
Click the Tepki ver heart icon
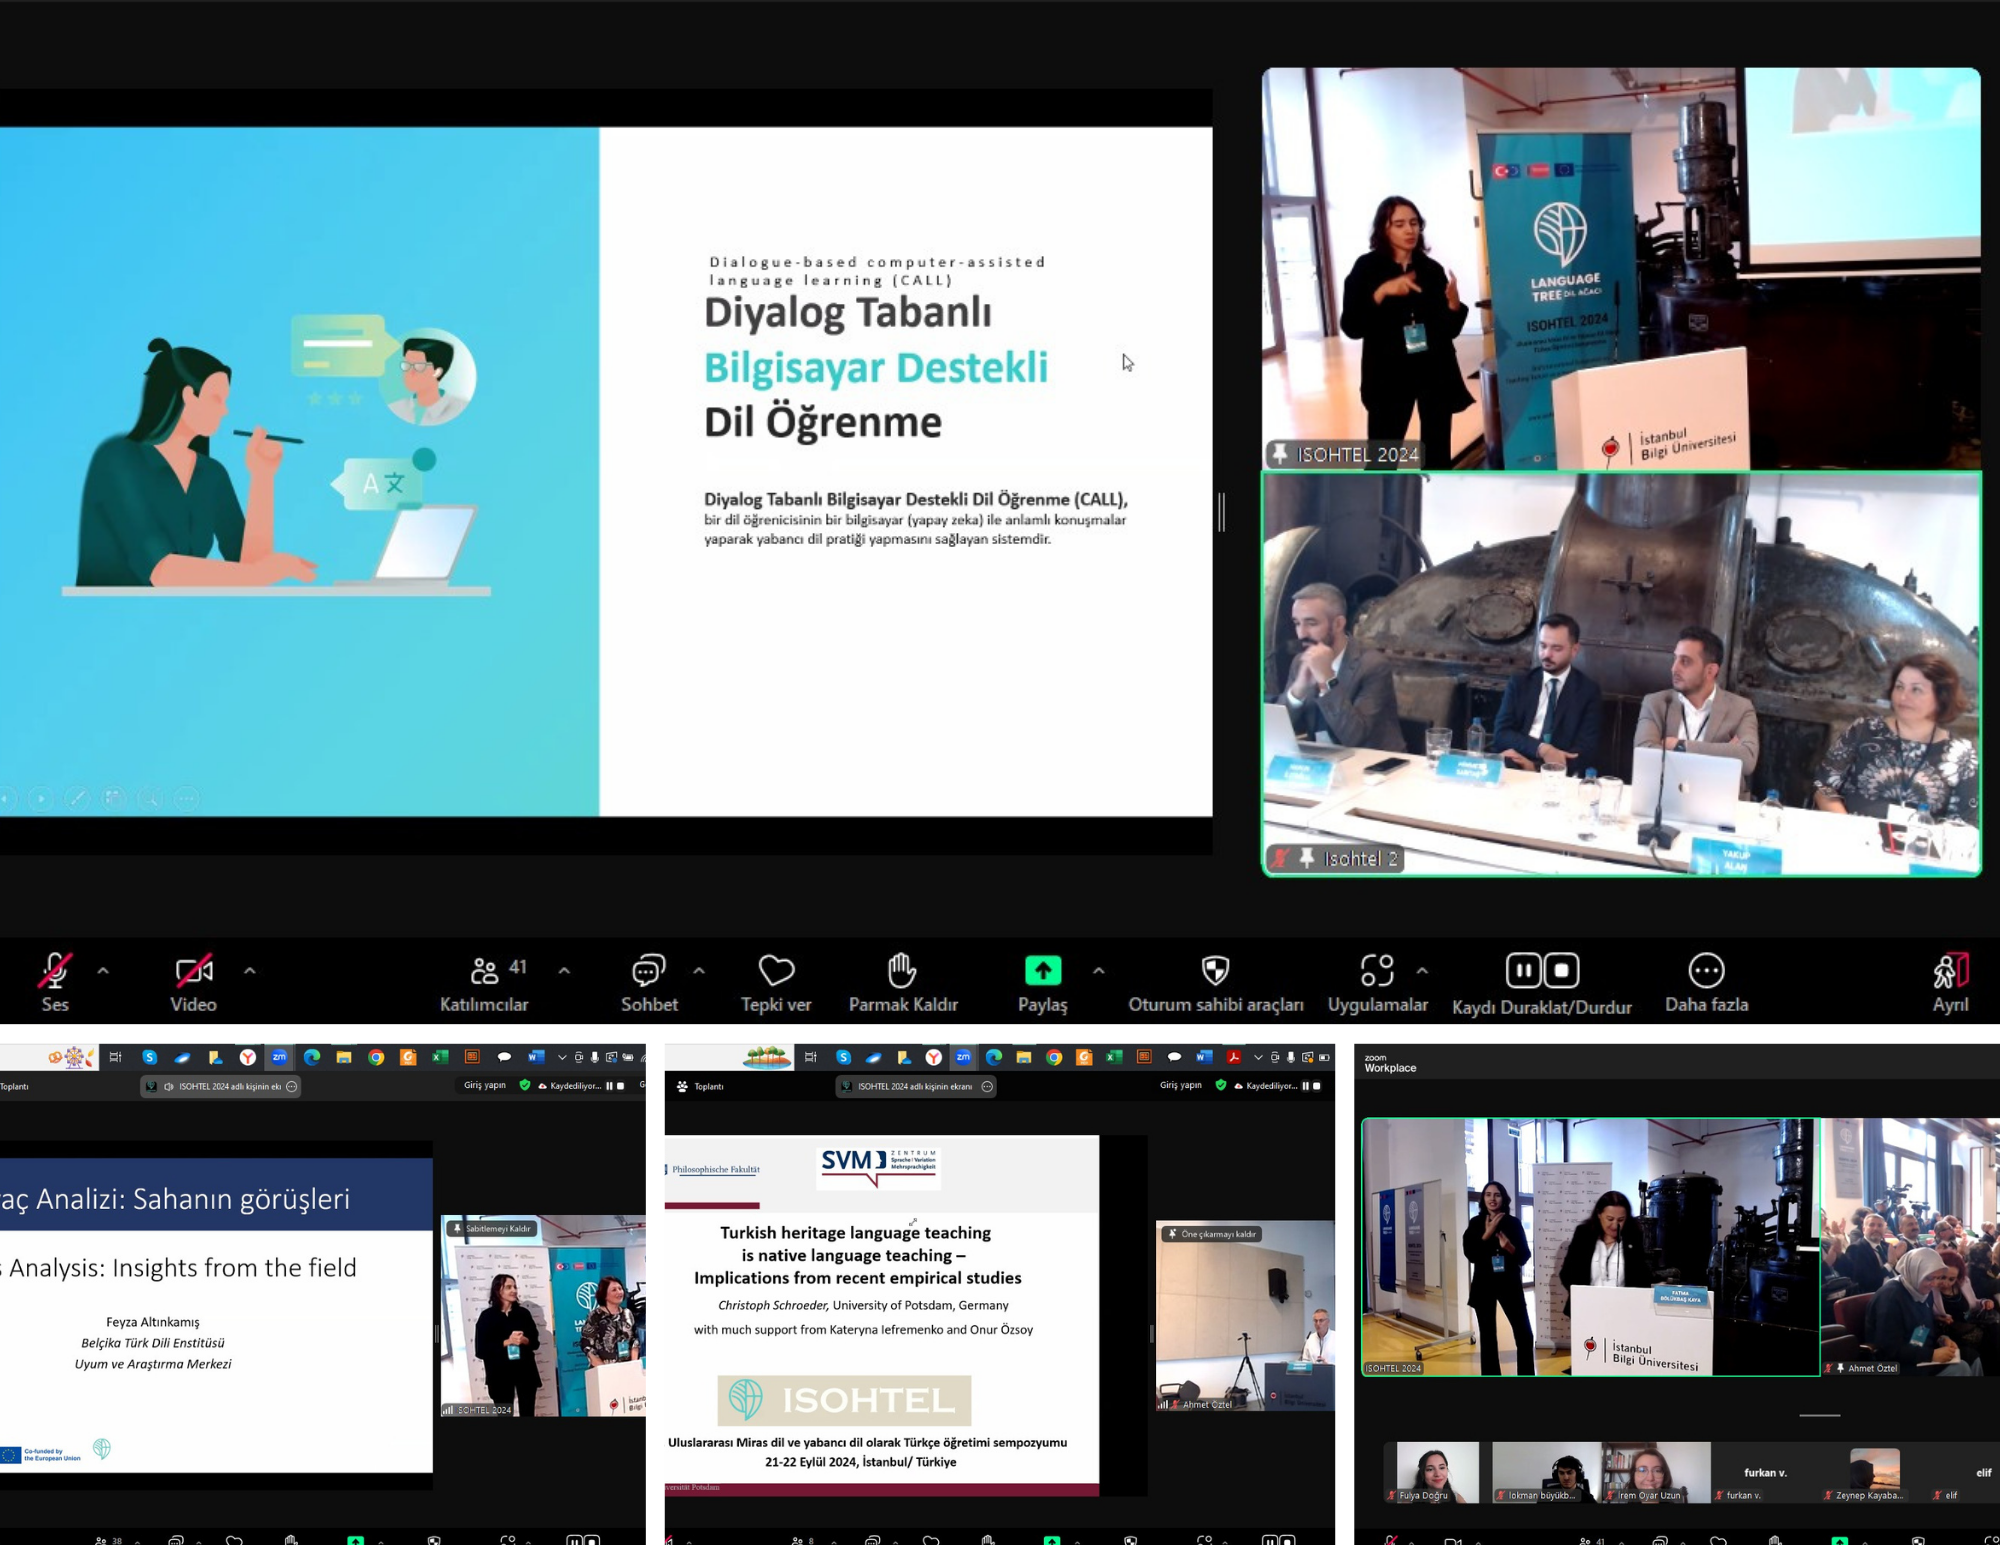[x=776, y=970]
